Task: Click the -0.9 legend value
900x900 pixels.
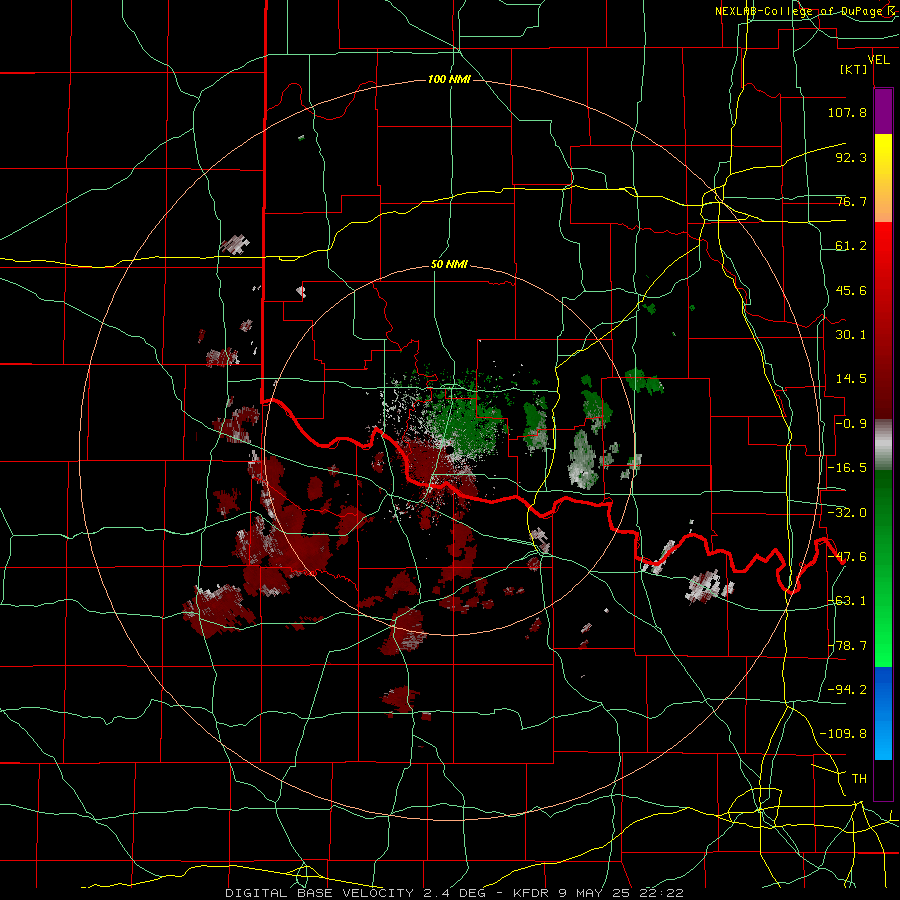Action: [x=851, y=424]
